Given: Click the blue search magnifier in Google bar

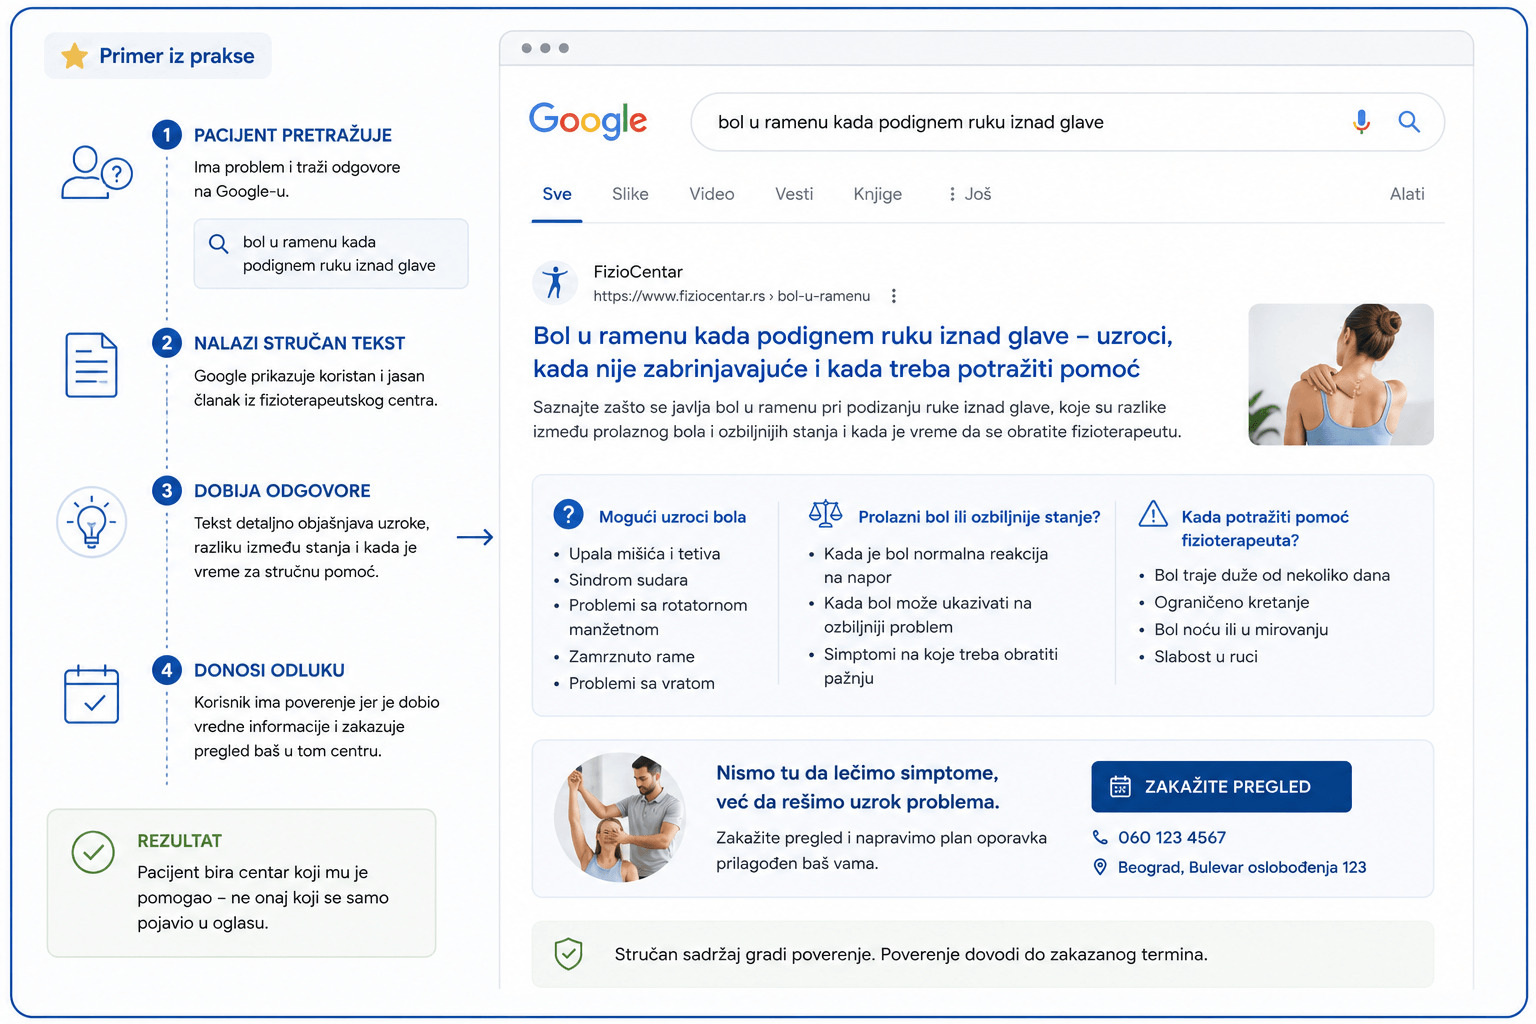Looking at the screenshot, I should [1409, 122].
